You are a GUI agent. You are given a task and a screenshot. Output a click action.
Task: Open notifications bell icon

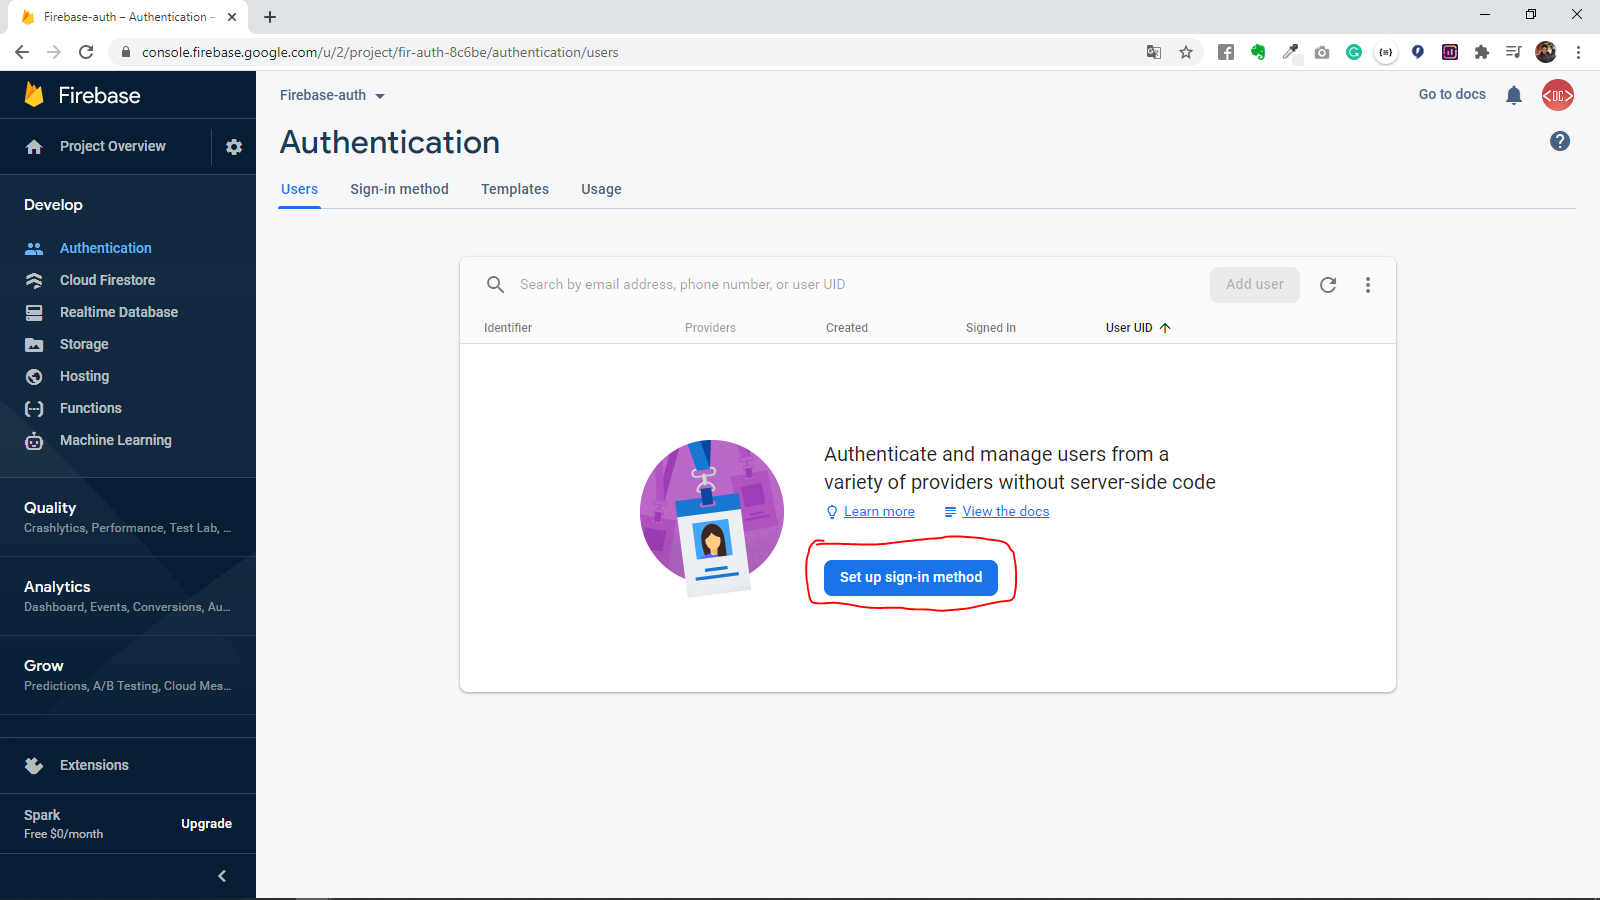(1514, 95)
